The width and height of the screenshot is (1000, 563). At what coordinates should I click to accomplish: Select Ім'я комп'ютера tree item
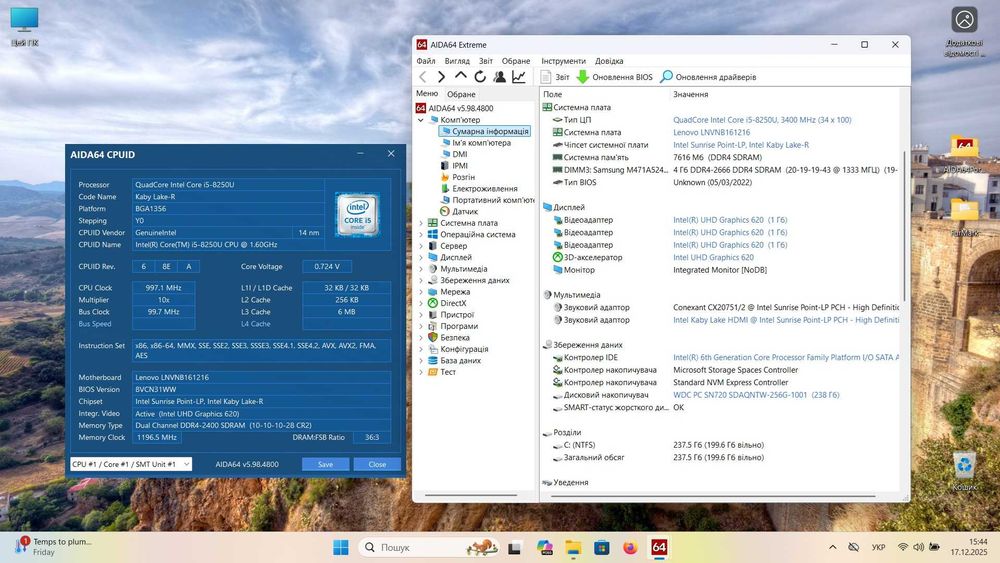click(476, 143)
